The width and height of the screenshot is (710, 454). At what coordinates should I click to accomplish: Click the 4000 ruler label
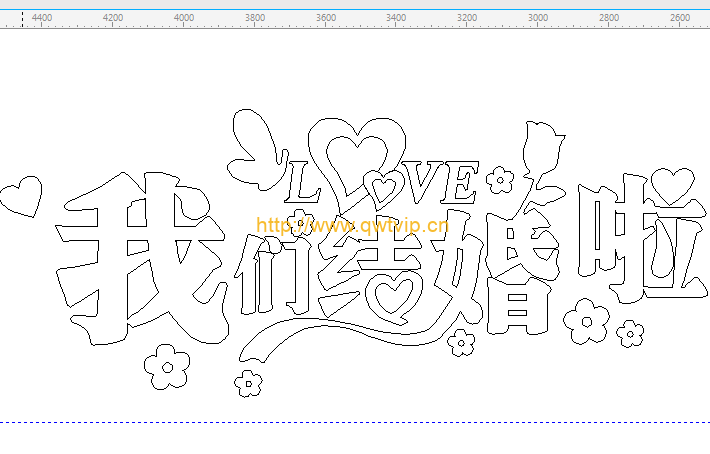click(184, 18)
